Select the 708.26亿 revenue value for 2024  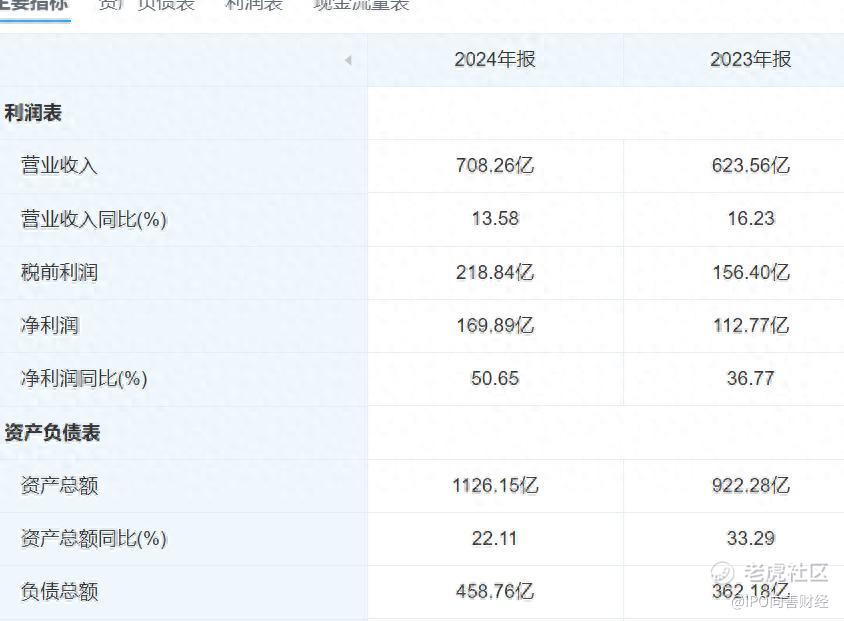click(x=495, y=165)
